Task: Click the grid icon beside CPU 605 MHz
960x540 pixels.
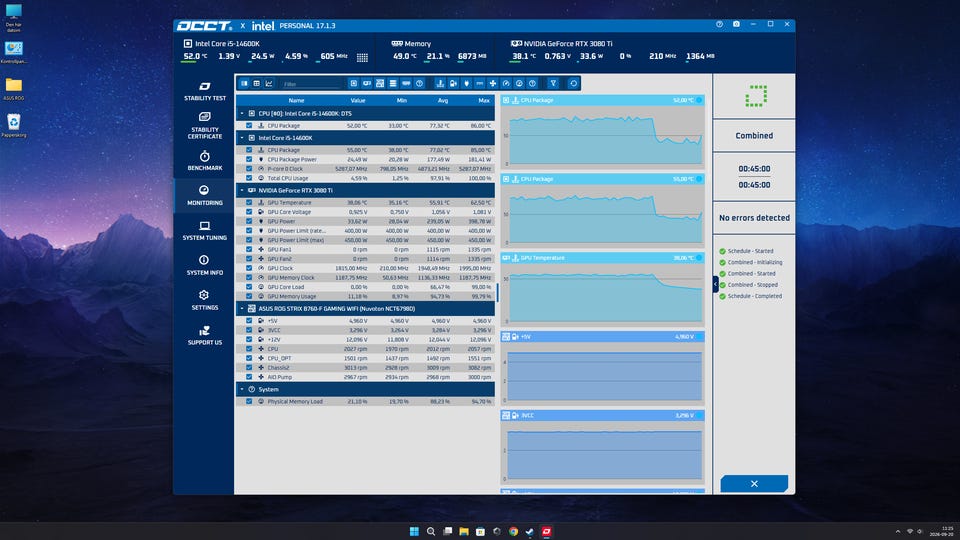Action: 362,58
